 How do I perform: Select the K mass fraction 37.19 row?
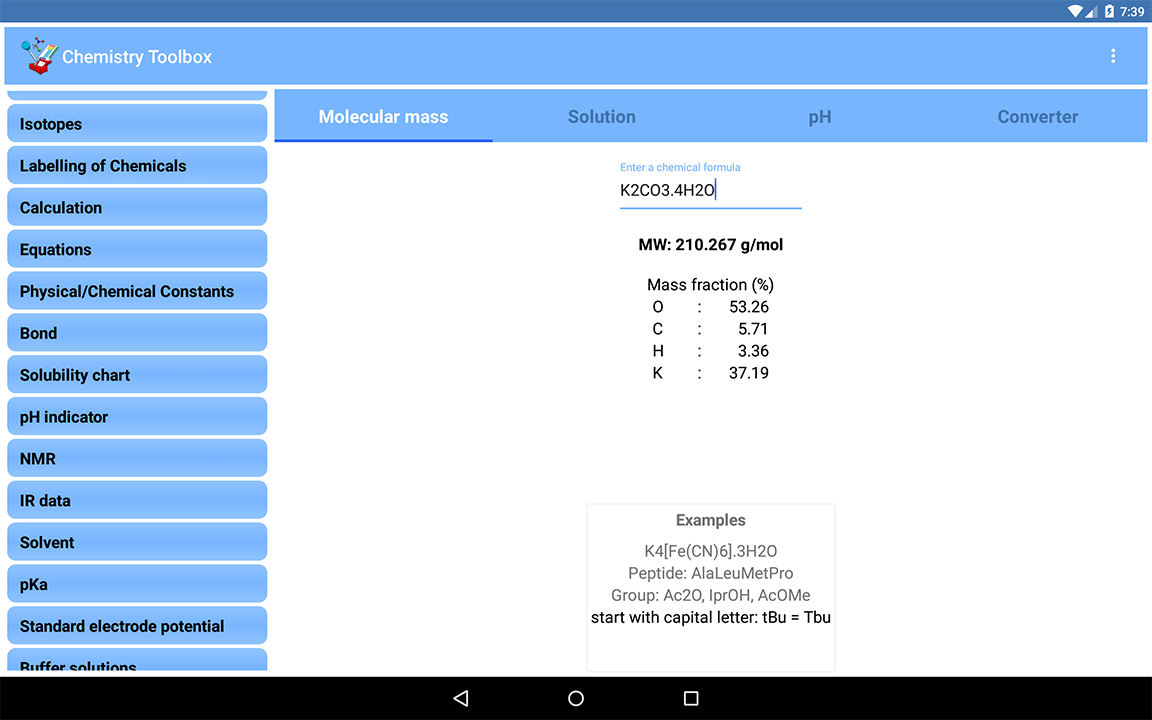[x=710, y=373]
